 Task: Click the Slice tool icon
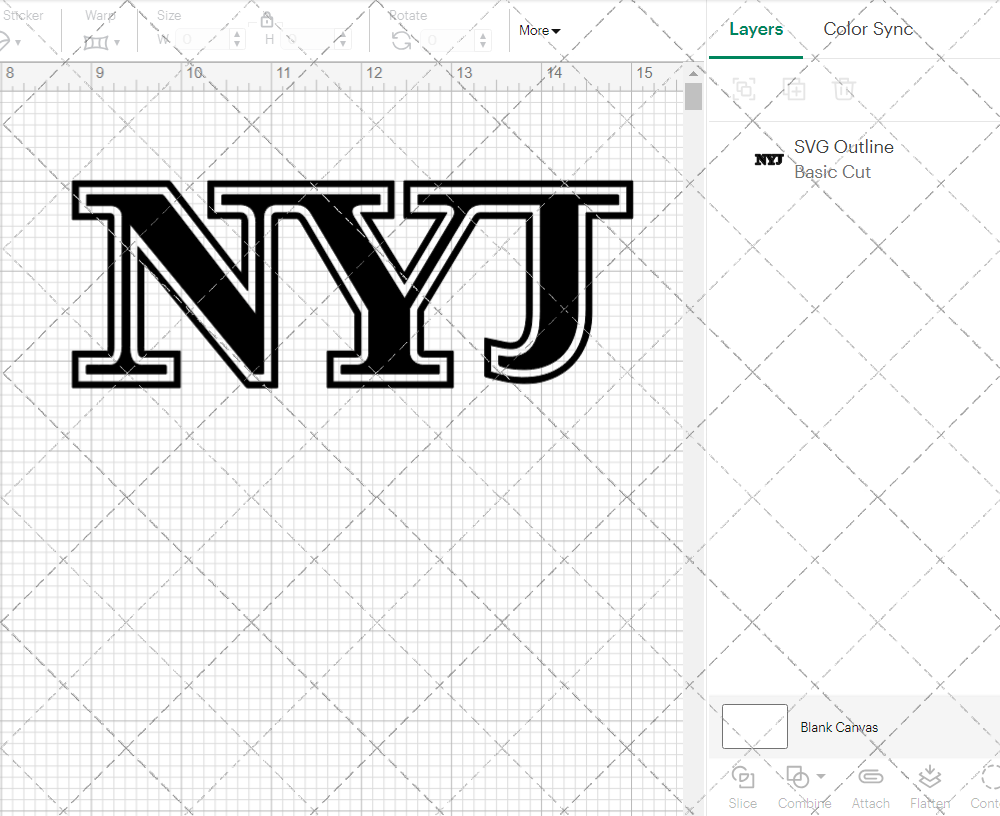[x=742, y=777]
